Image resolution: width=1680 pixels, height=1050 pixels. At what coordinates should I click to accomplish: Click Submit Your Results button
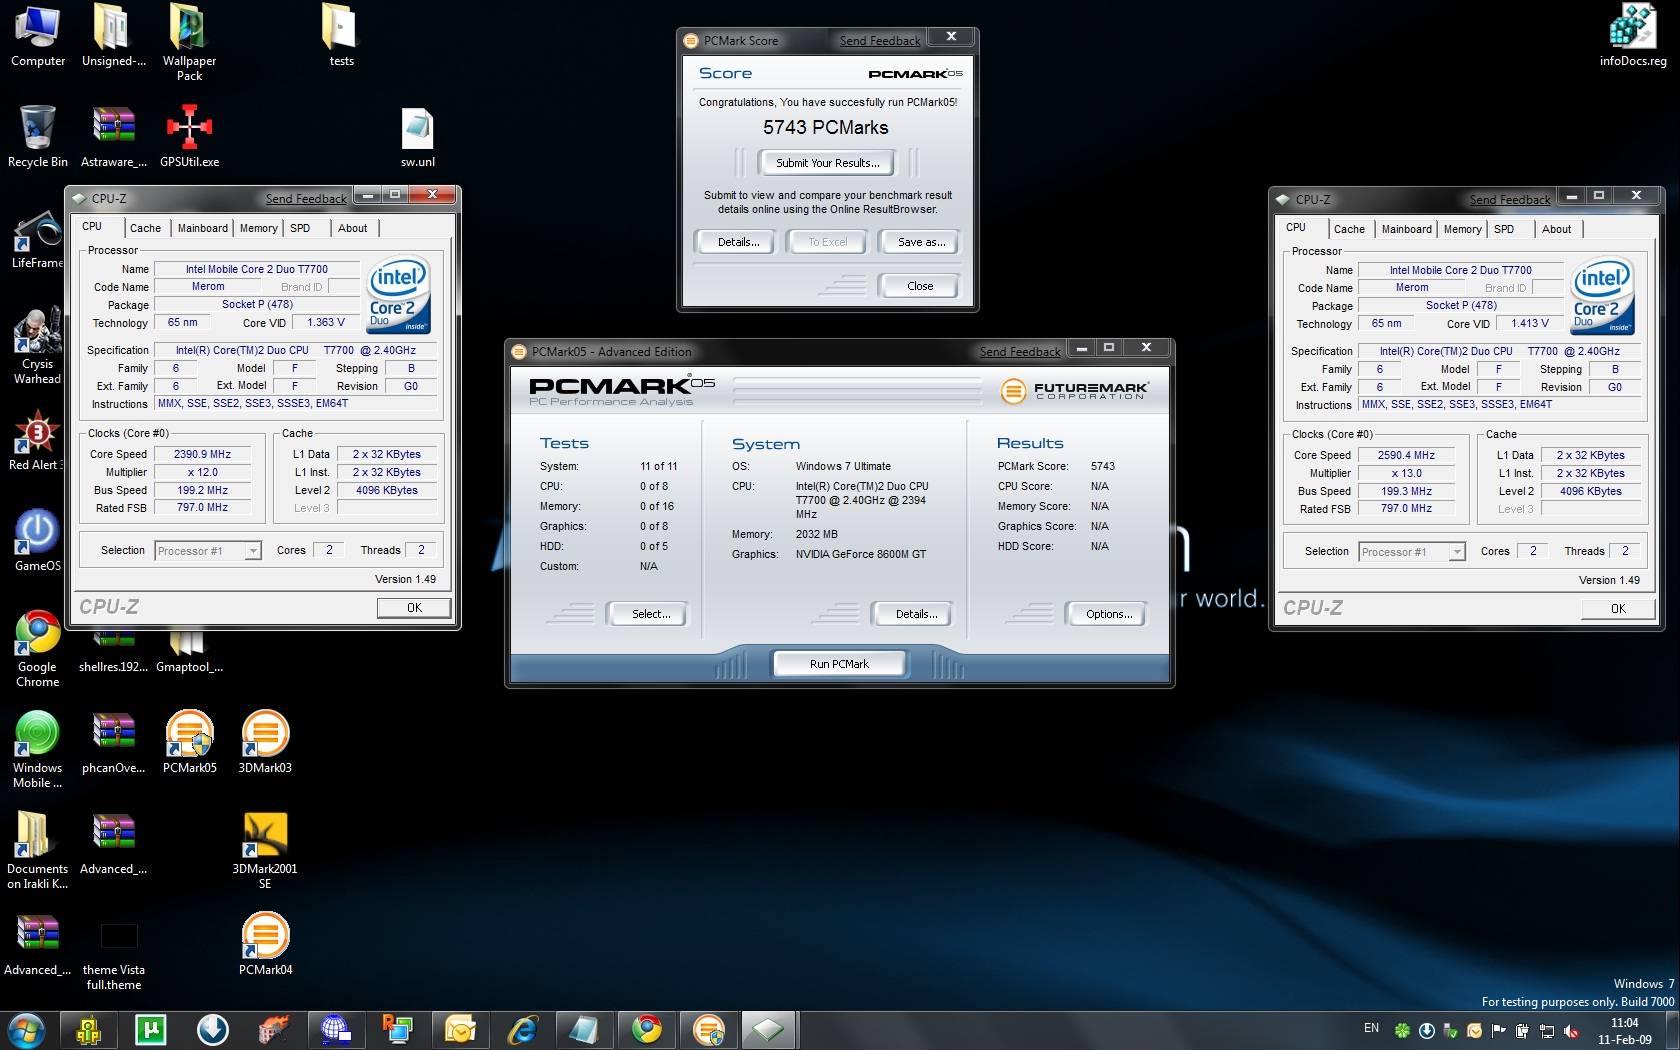[827, 163]
